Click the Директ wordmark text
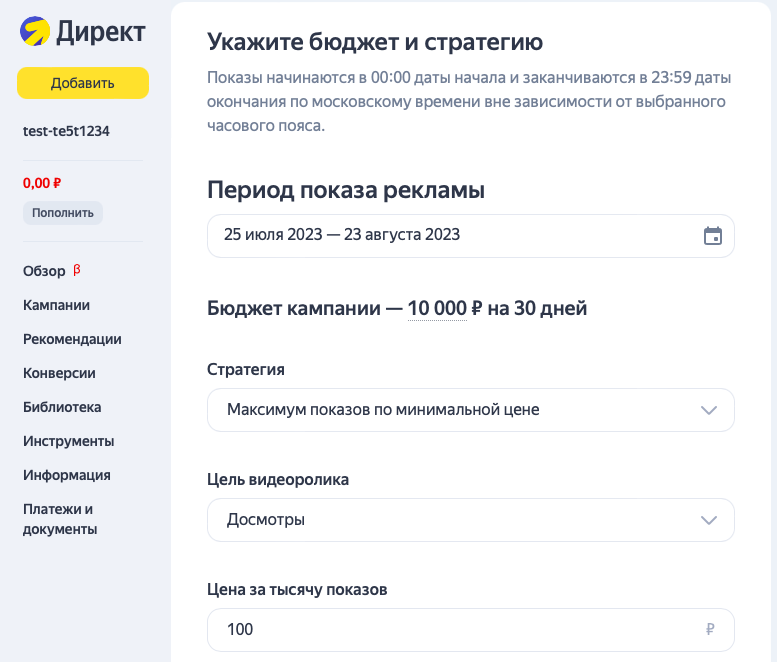 (101, 32)
